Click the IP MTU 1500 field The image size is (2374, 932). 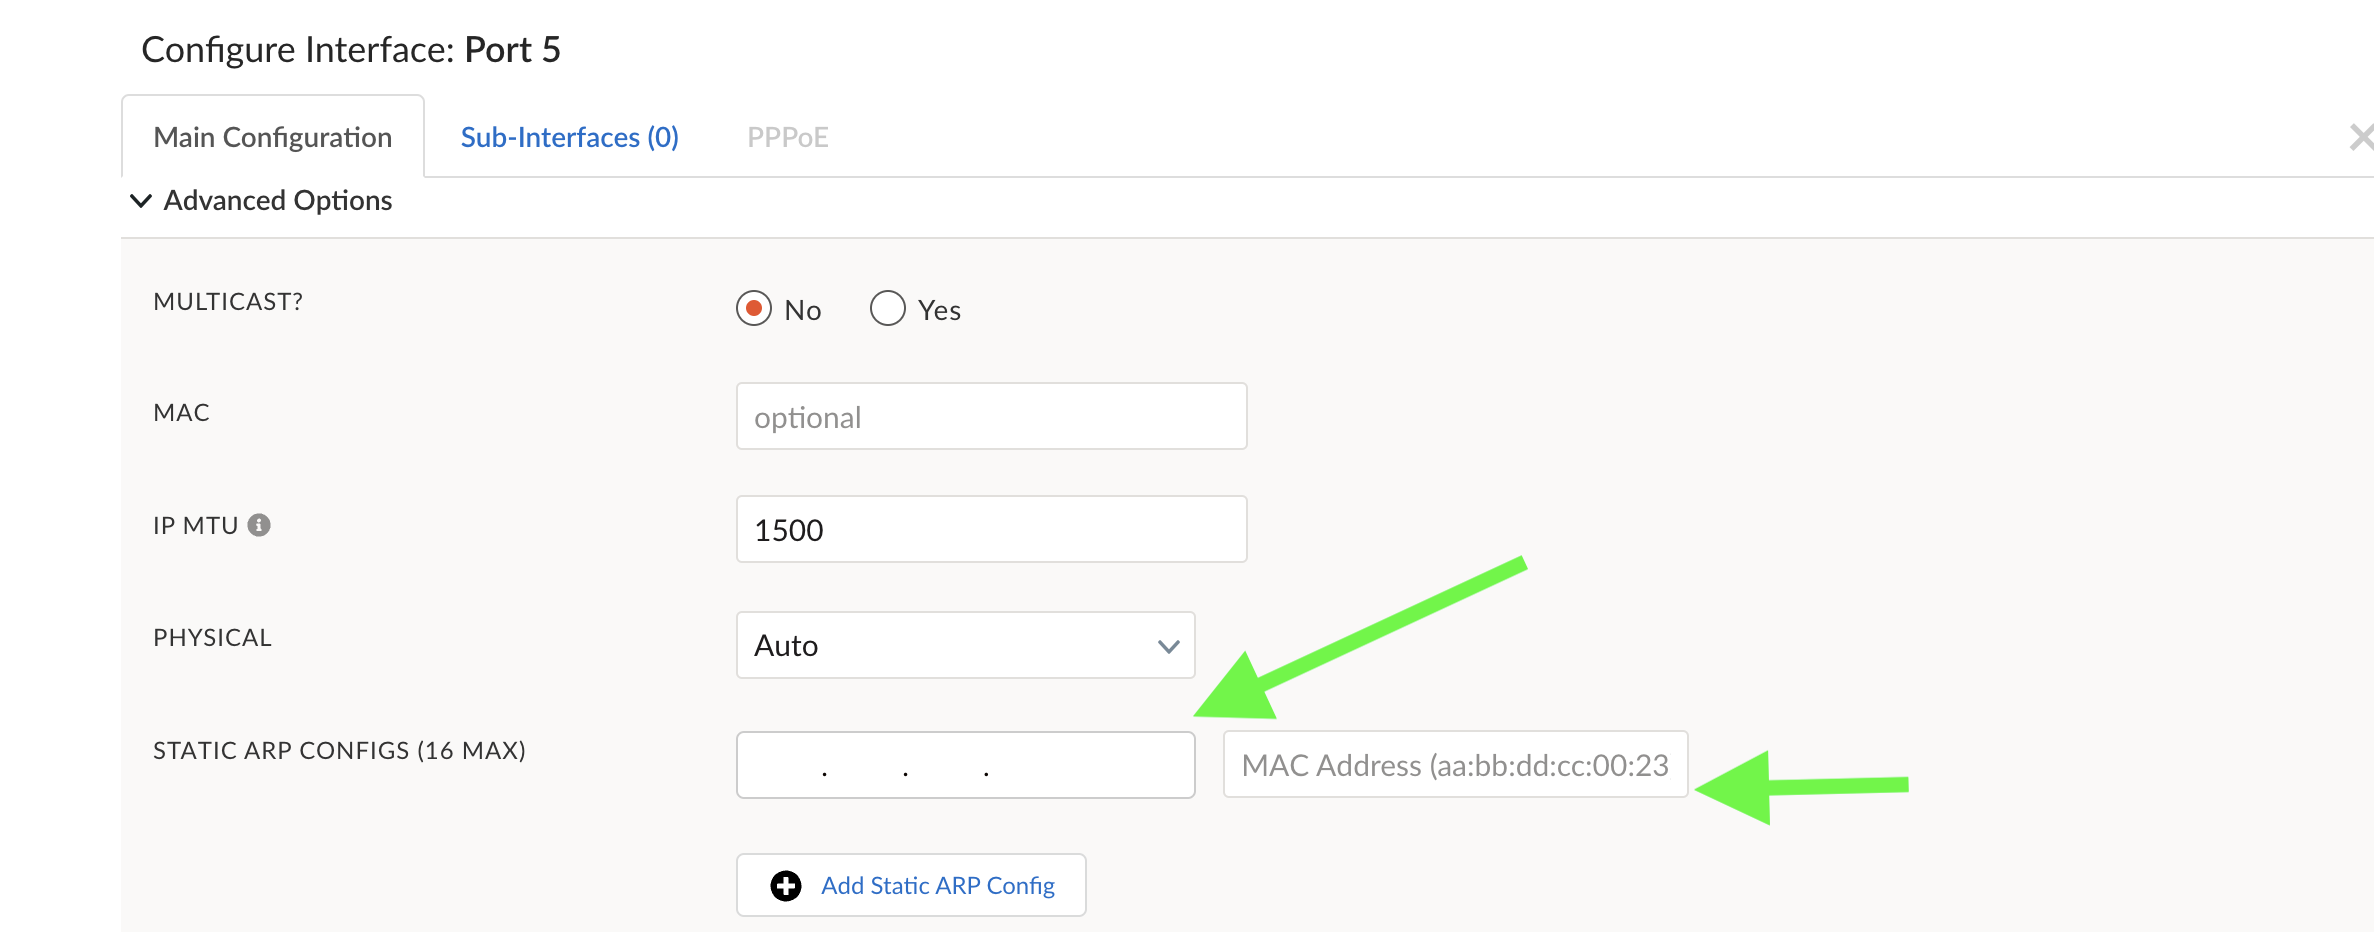(991, 529)
